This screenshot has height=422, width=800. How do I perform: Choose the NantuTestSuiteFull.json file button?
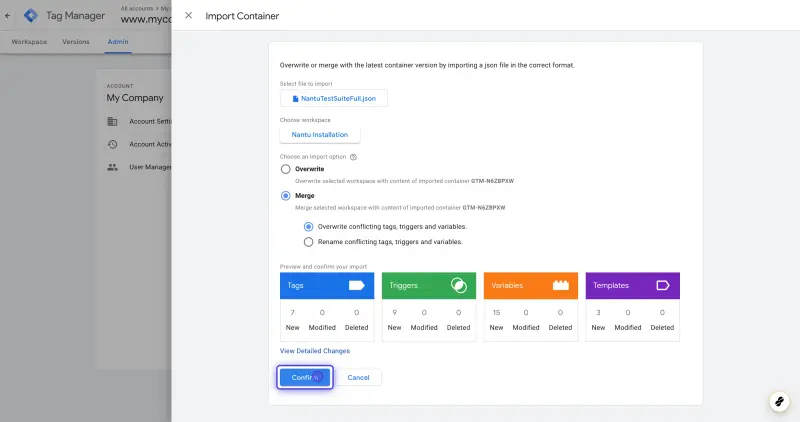tap(334, 98)
